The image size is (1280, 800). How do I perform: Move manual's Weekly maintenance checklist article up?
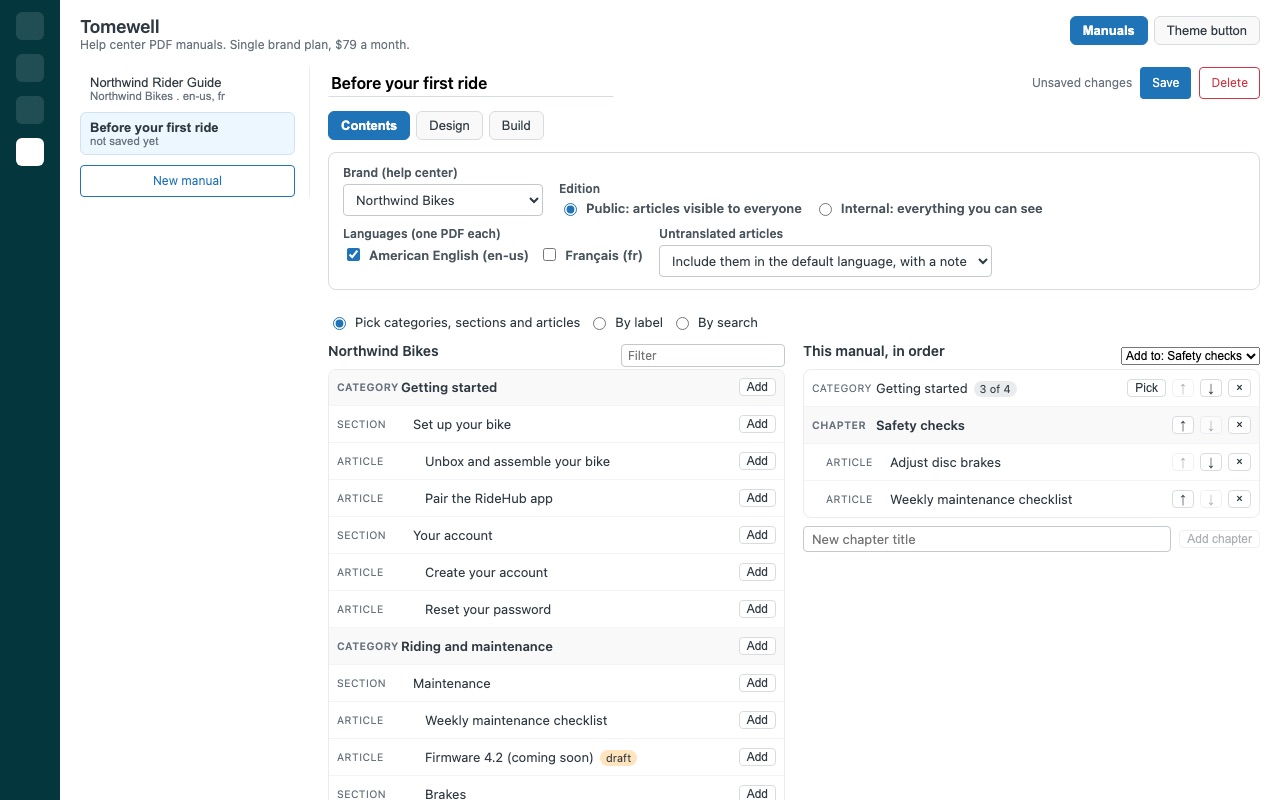tap(1182, 499)
